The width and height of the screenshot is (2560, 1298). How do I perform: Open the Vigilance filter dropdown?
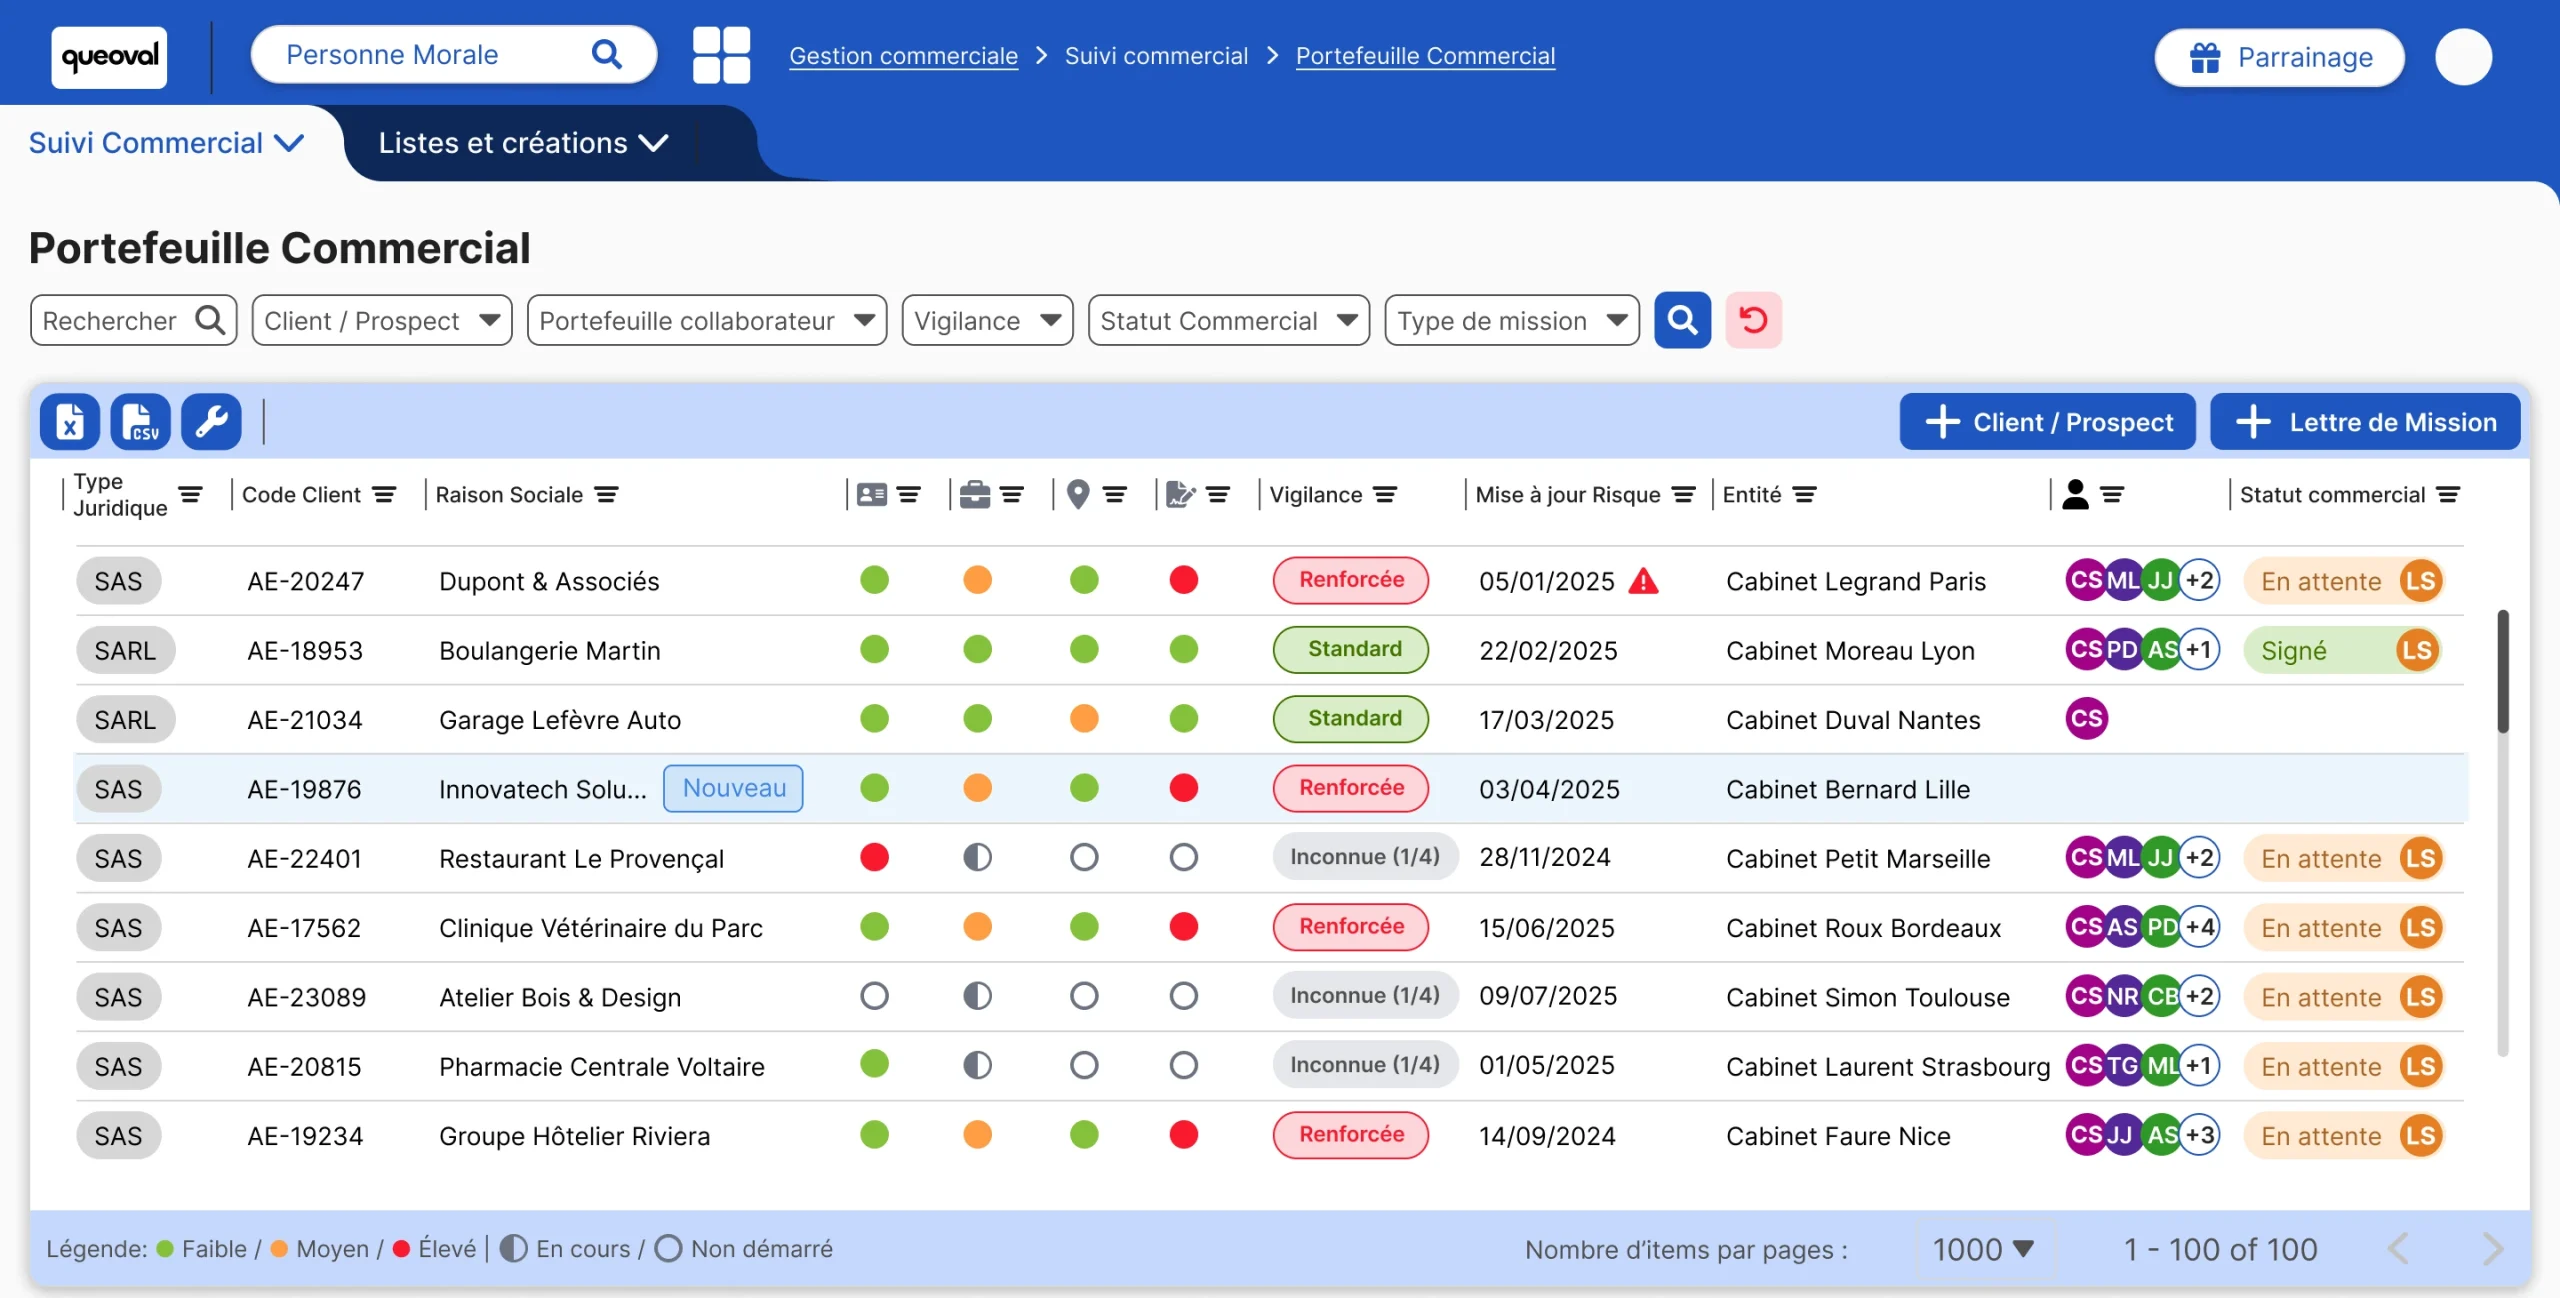[987, 320]
